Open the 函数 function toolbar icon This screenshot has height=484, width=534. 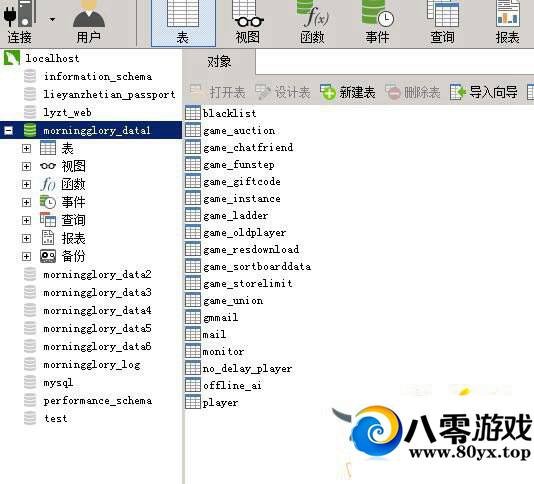tap(312, 22)
